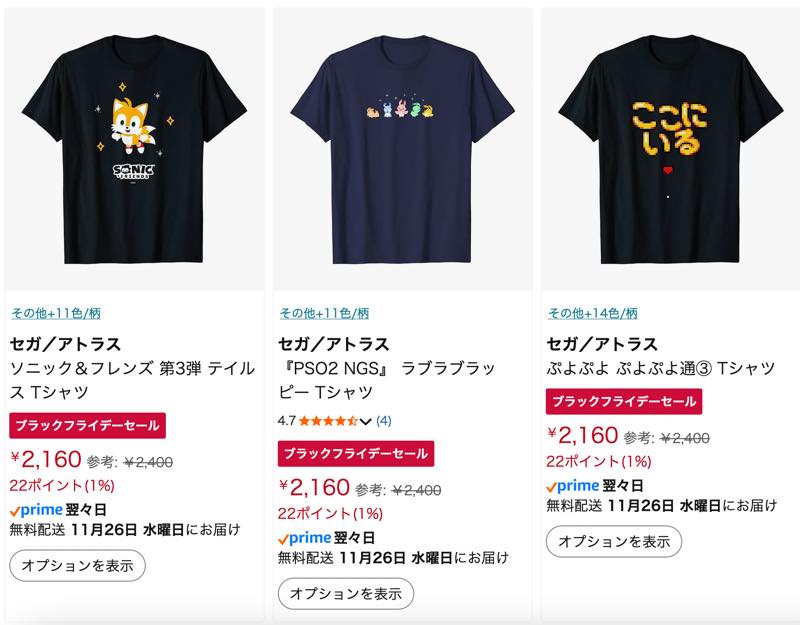Open the ここにいる Puyo Puyo T-shirt image
This screenshot has height=625, width=800.
pos(671,149)
